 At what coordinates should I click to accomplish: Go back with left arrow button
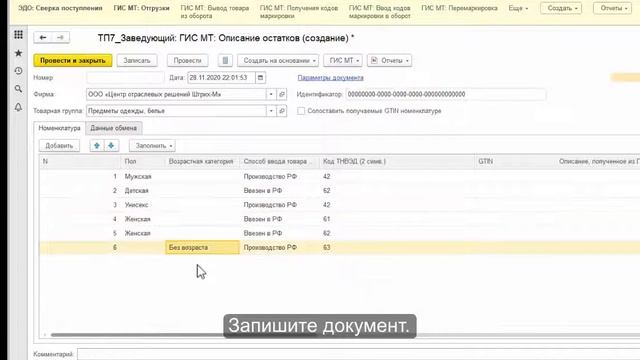pyautogui.click(x=42, y=38)
